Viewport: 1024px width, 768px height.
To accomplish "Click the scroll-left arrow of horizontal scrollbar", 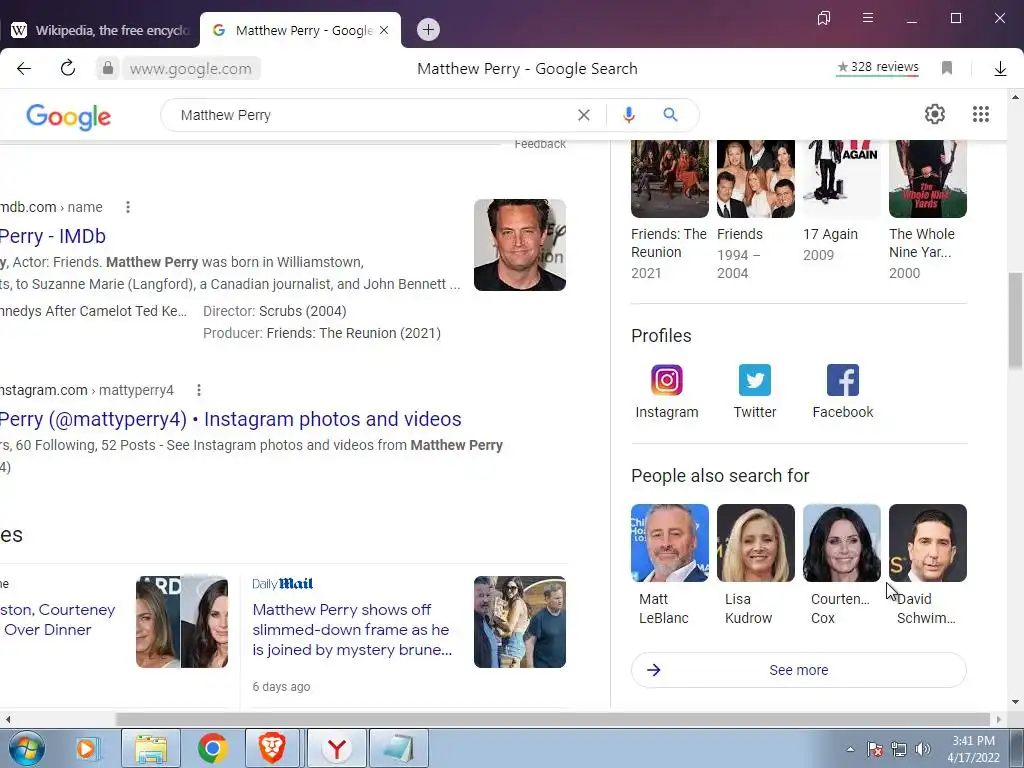I will point(8,719).
